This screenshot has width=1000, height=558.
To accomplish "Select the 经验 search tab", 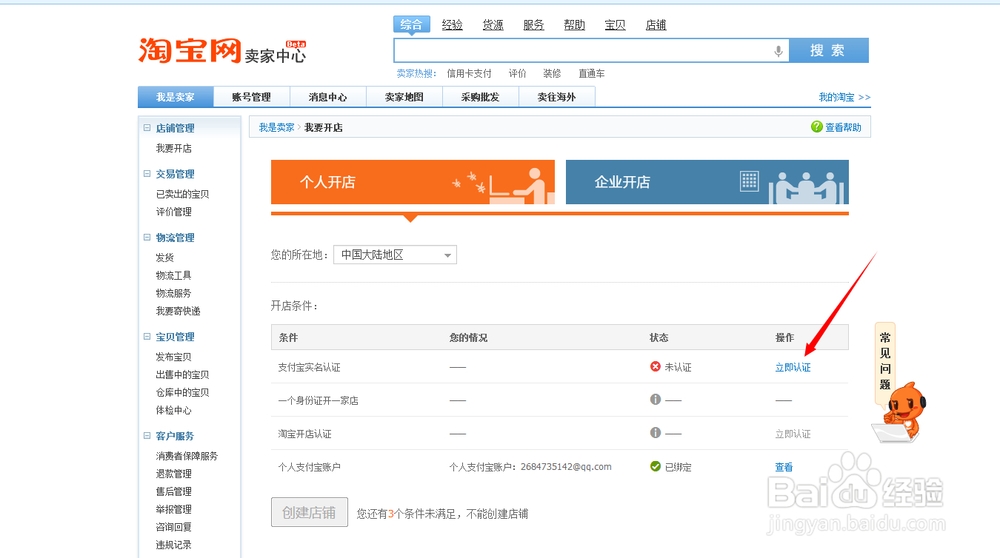I will click(x=452, y=25).
